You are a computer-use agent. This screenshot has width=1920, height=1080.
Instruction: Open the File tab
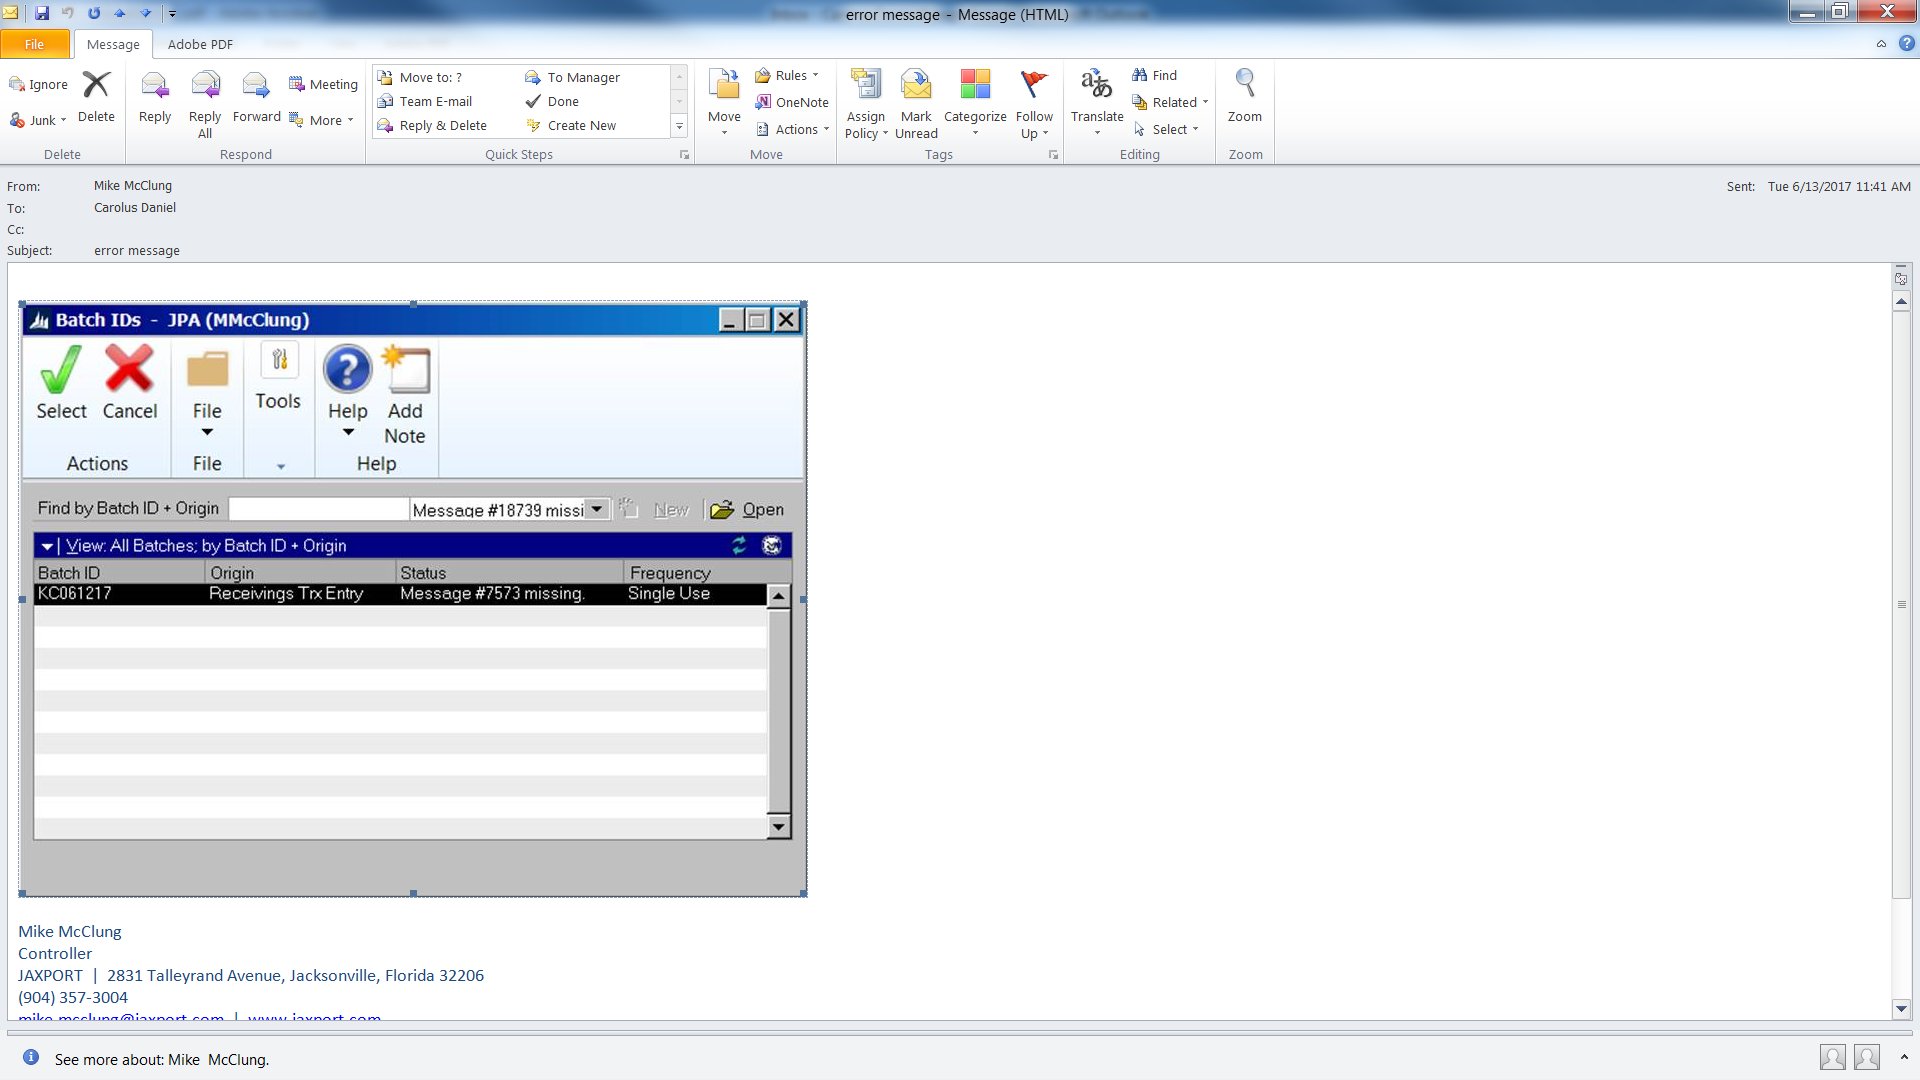point(34,44)
